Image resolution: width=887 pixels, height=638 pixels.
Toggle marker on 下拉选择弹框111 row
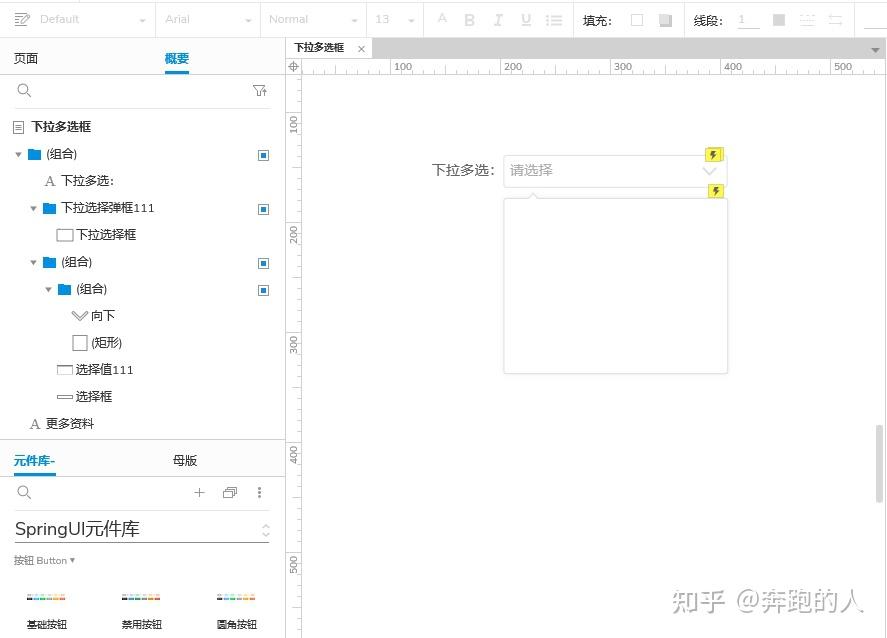263,209
